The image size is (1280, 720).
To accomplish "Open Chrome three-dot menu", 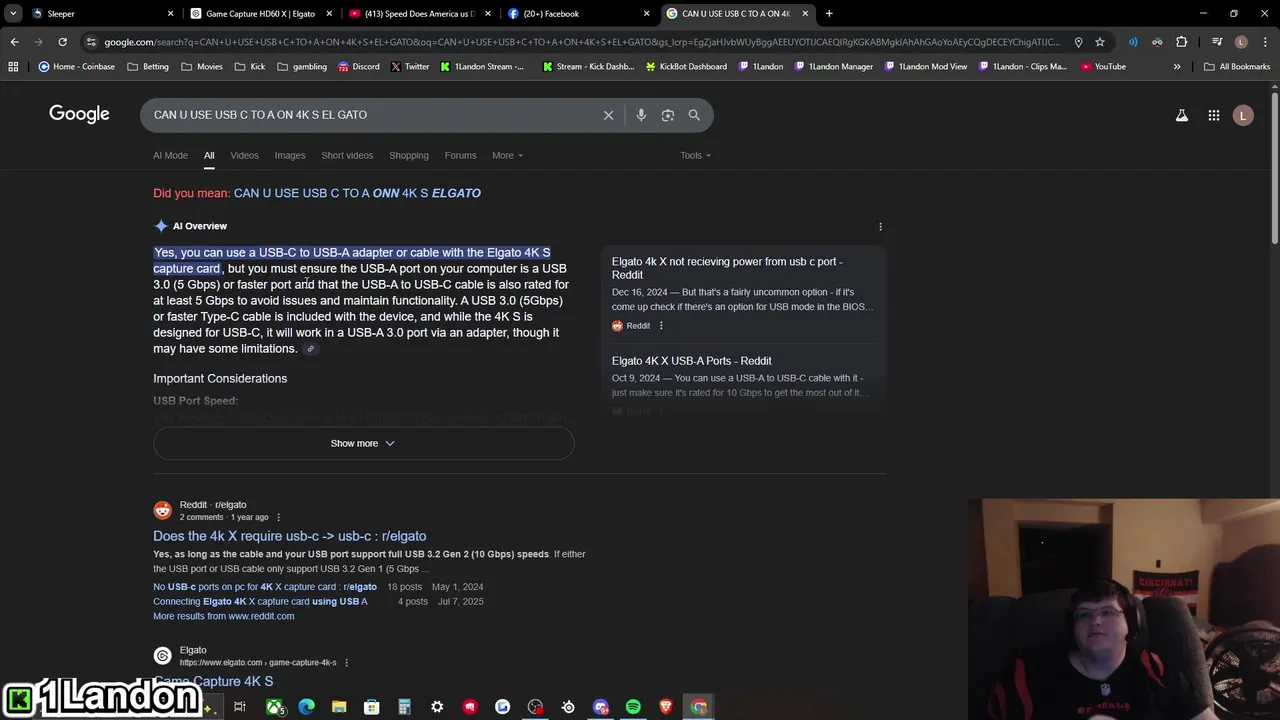I will 1265,42.
